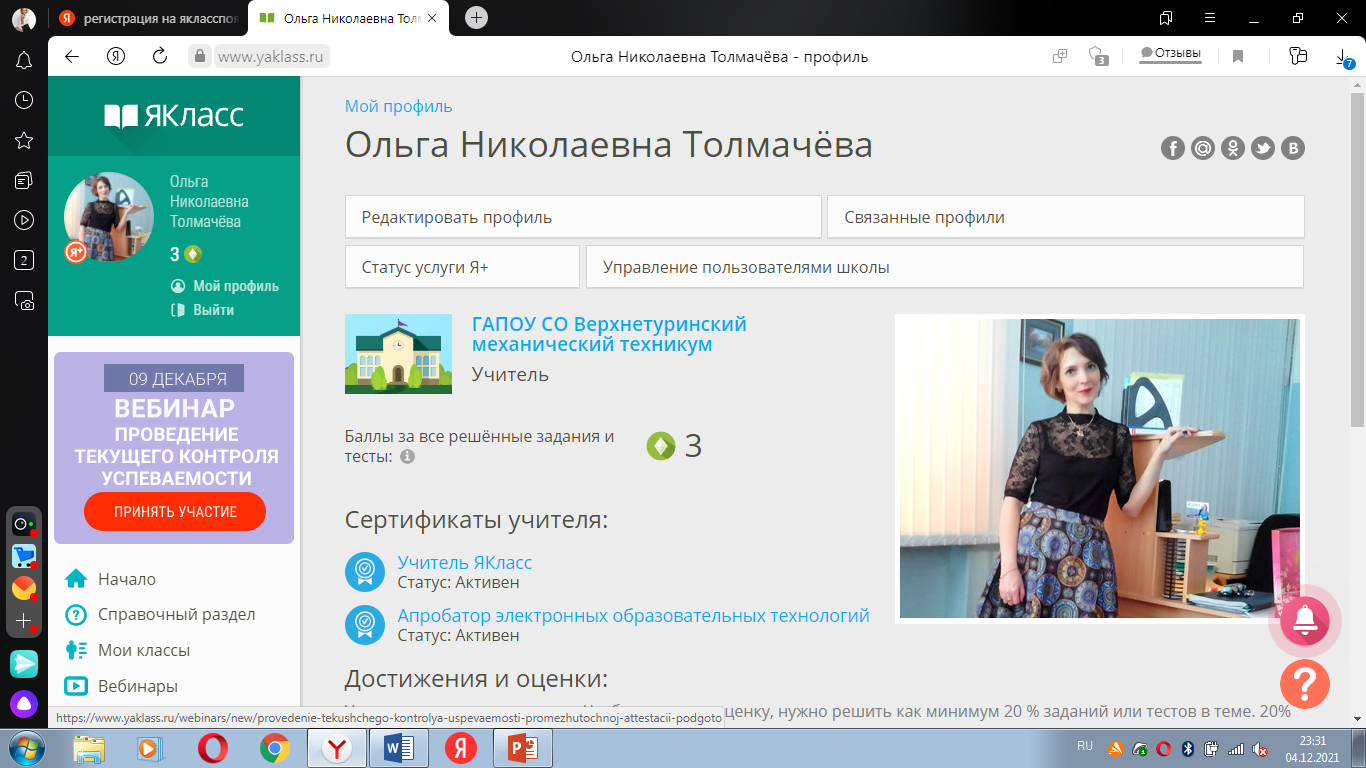Open ГАПОУ СО Верхнетуринский механический техникум link

point(609,334)
